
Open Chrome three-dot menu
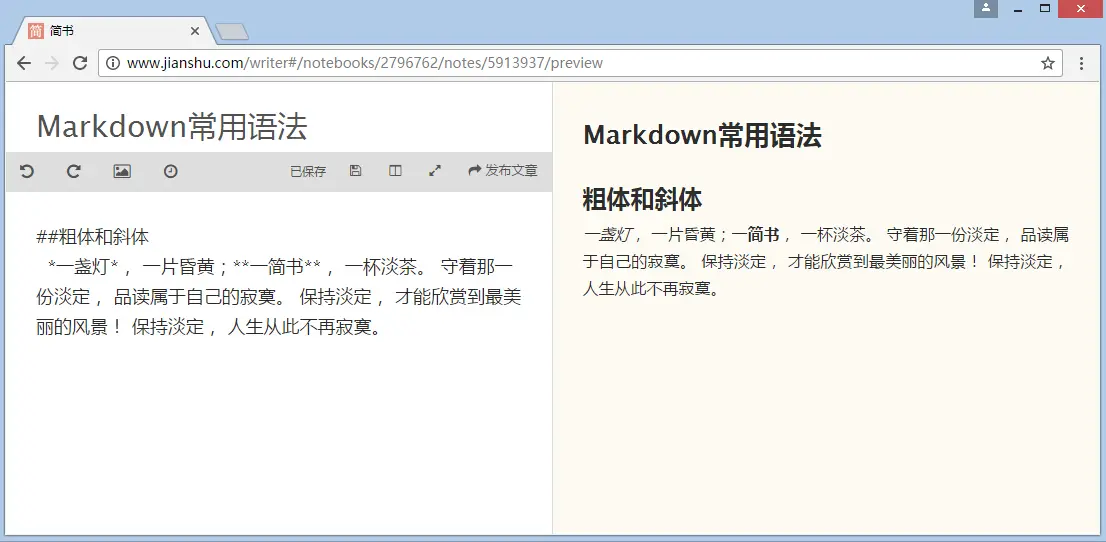1081,63
